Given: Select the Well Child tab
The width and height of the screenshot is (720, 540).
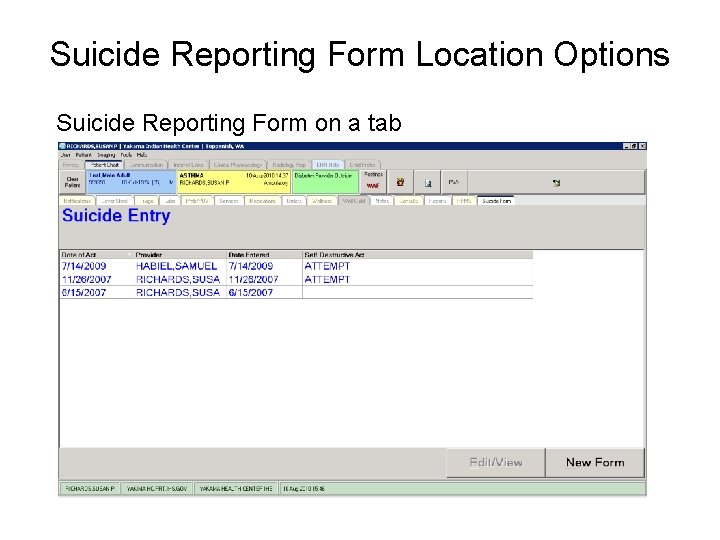Looking at the screenshot, I should [354, 201].
